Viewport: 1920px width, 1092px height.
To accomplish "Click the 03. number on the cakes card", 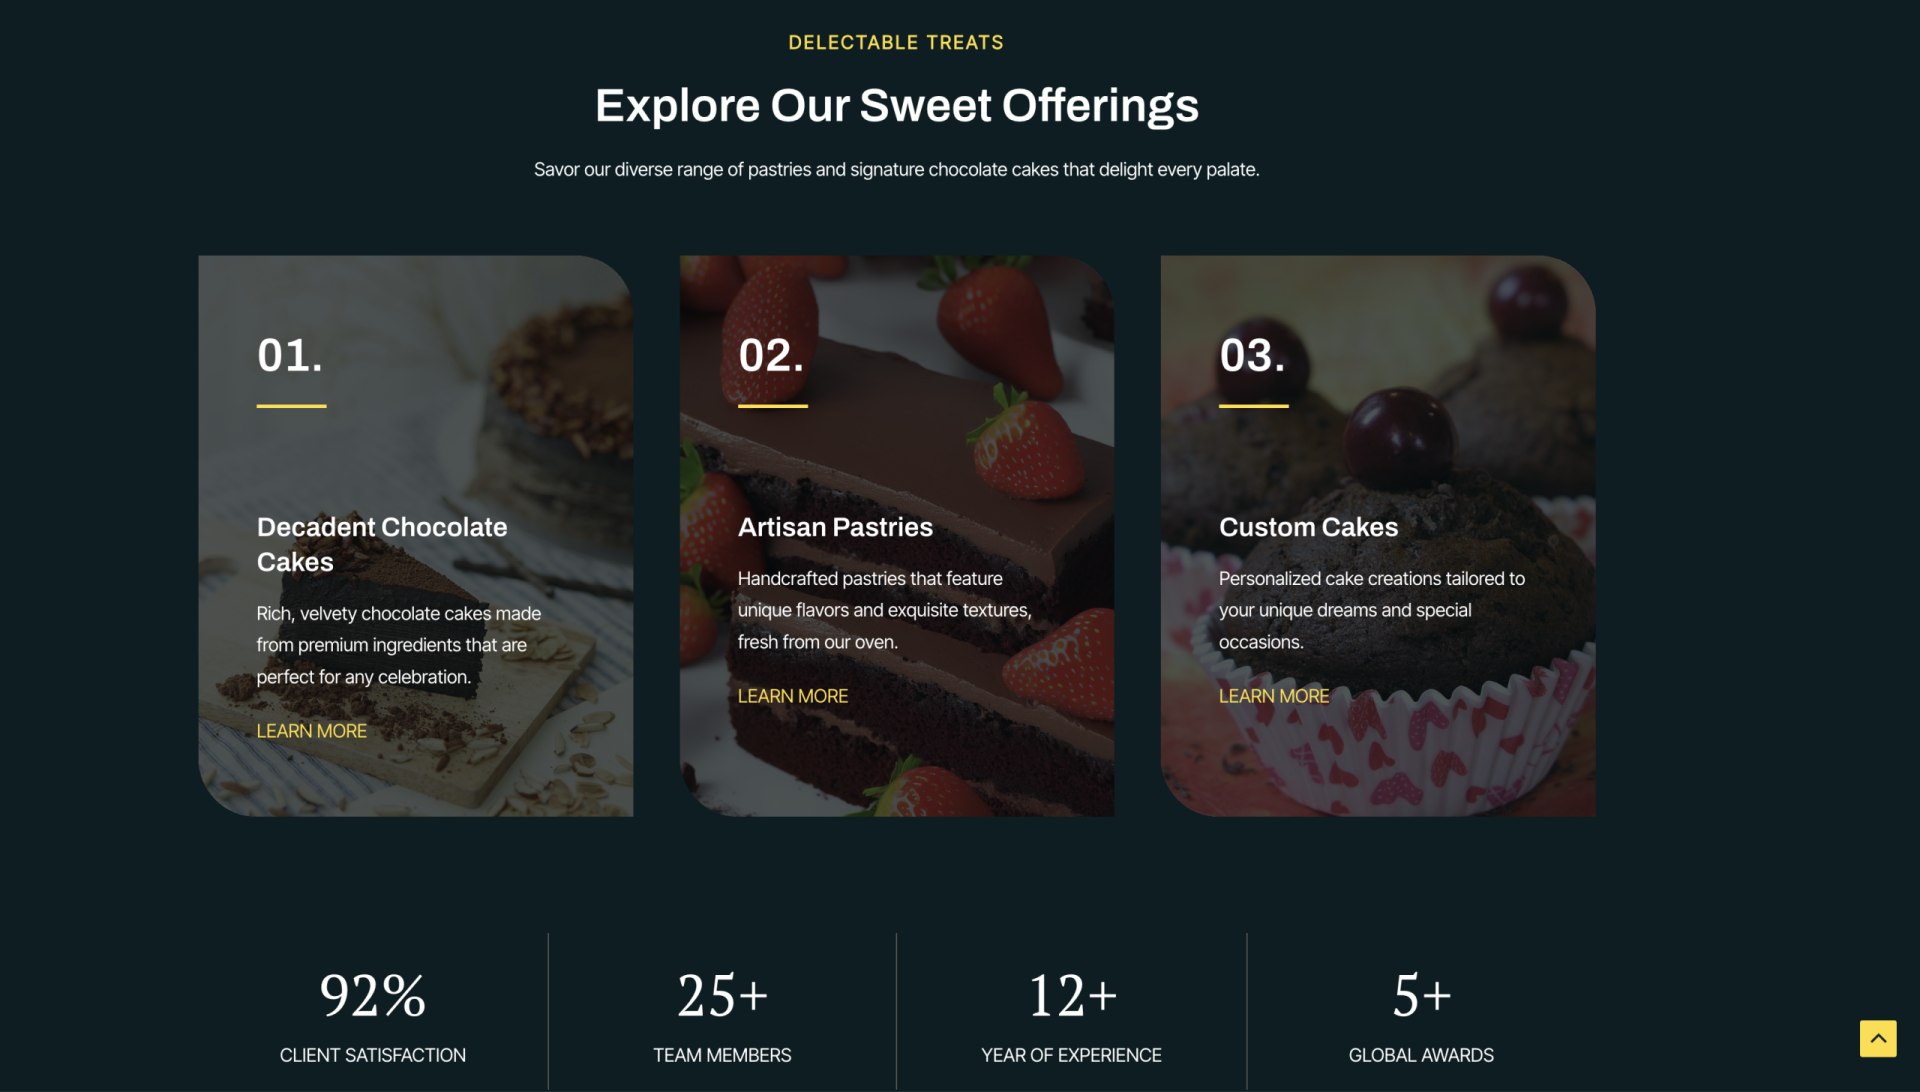I will click(x=1252, y=355).
